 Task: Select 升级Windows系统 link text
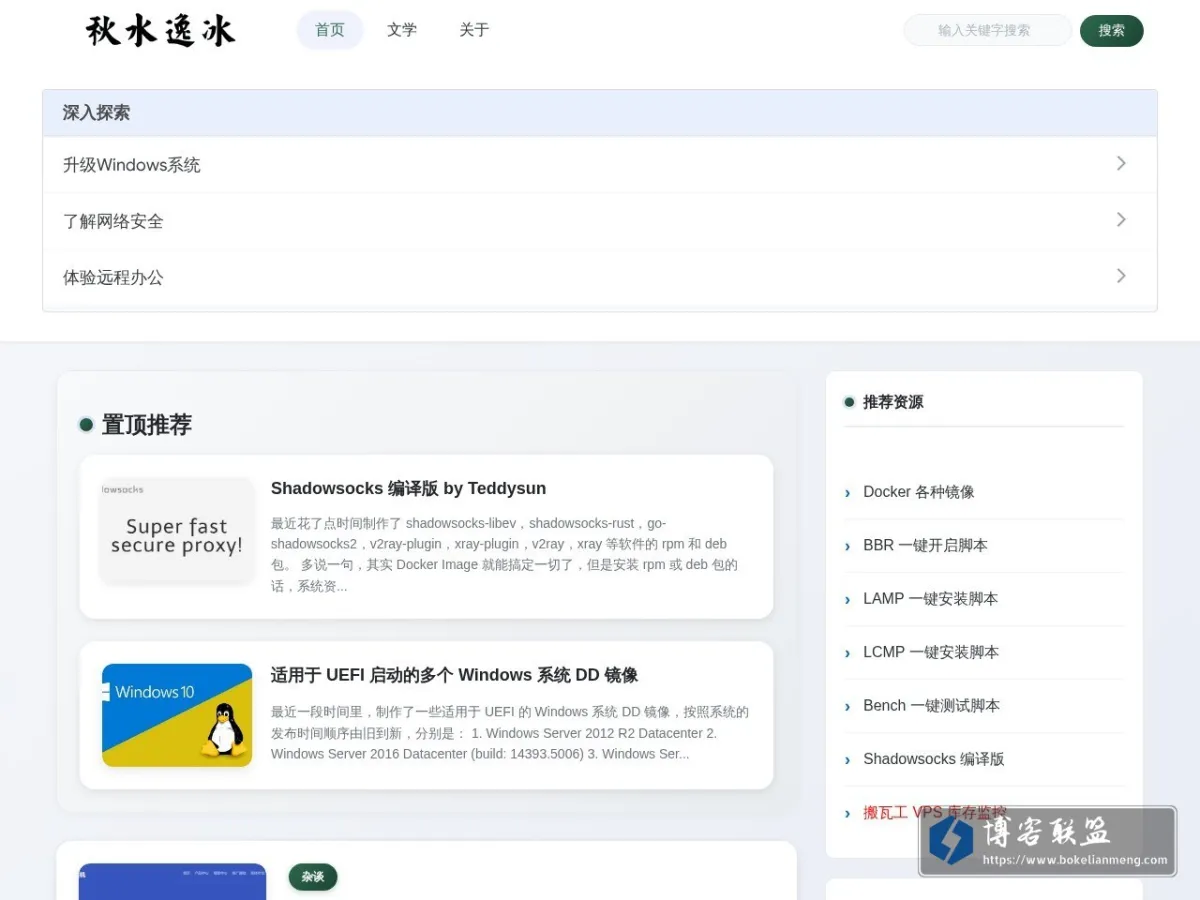tap(132, 165)
